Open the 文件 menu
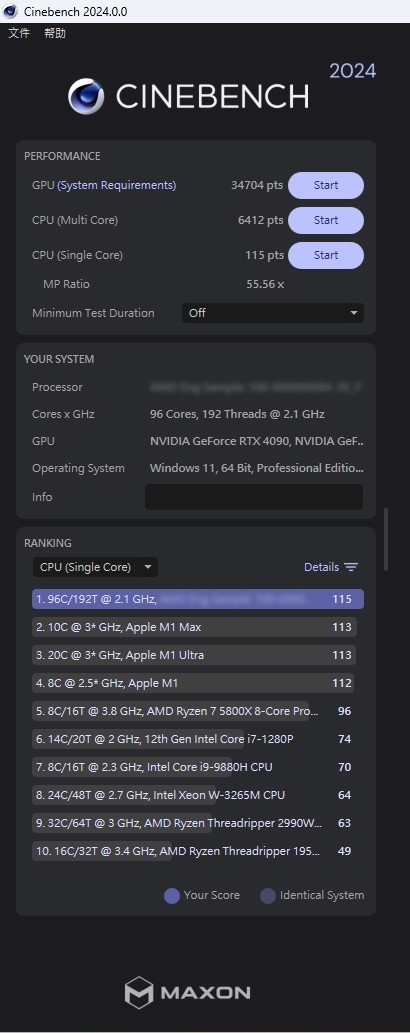410x1033 pixels. [19, 33]
